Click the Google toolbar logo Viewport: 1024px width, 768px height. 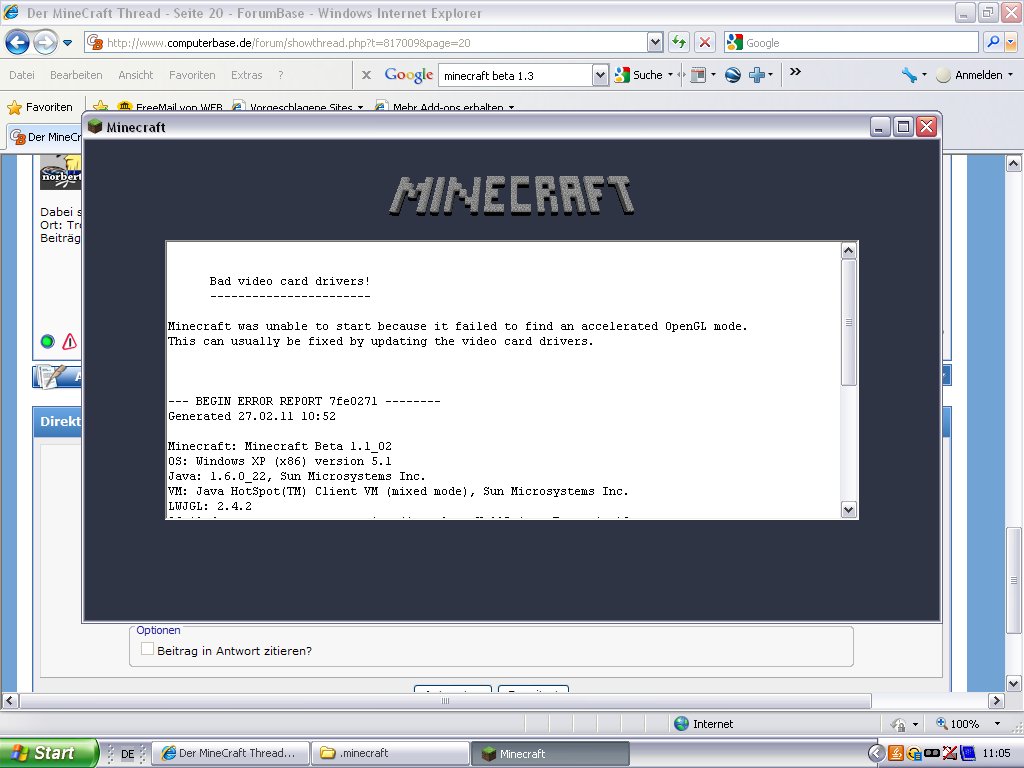point(409,75)
